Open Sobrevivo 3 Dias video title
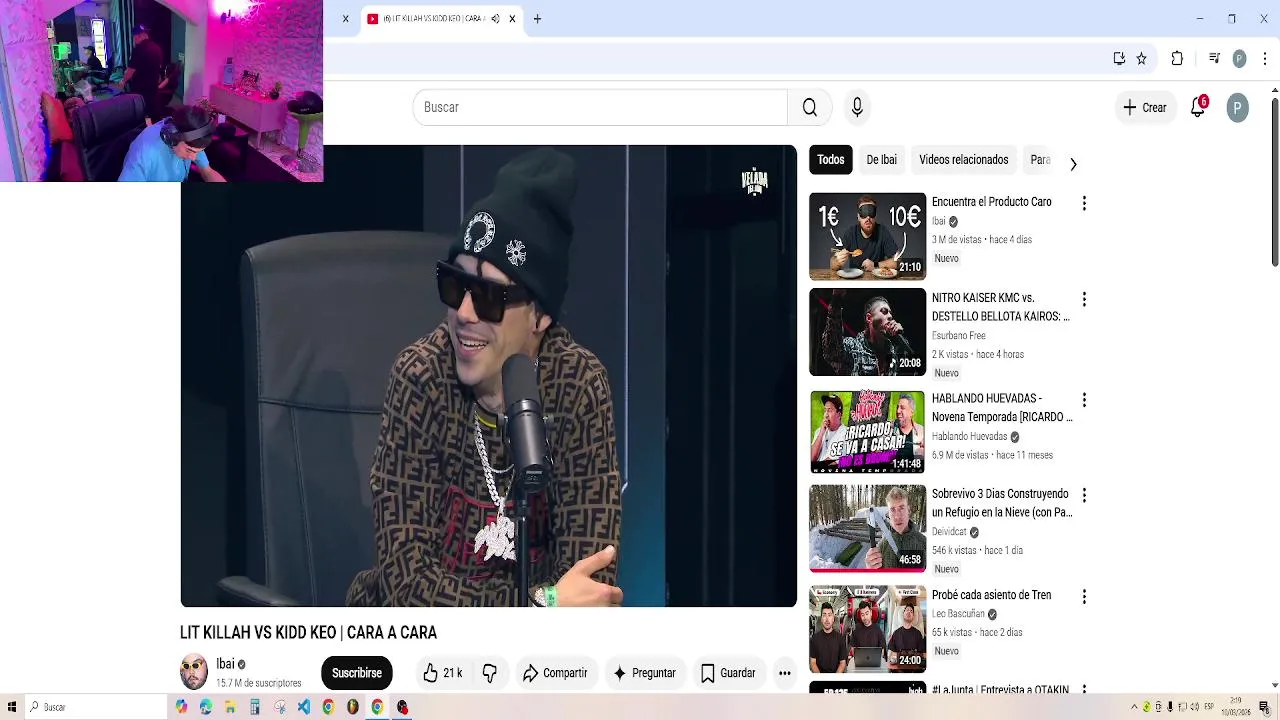This screenshot has width=1280, height=720. tap(1001, 503)
